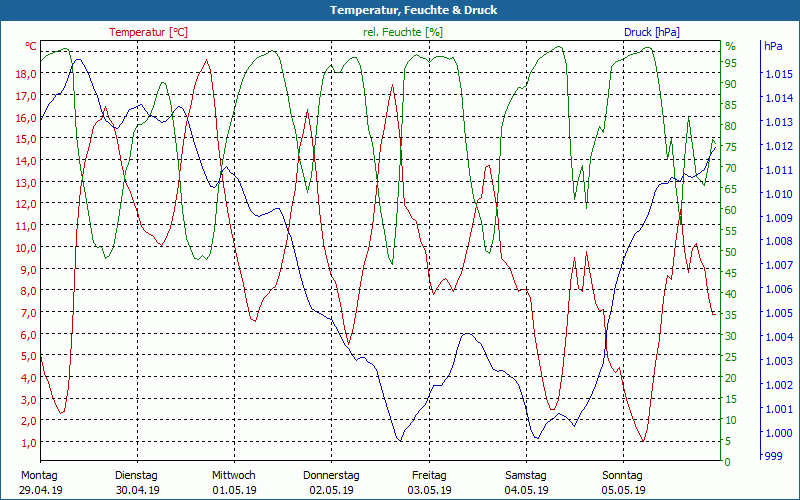Click the '65' humidity axis value
800x500 pixels.
pyautogui.click(x=730, y=189)
